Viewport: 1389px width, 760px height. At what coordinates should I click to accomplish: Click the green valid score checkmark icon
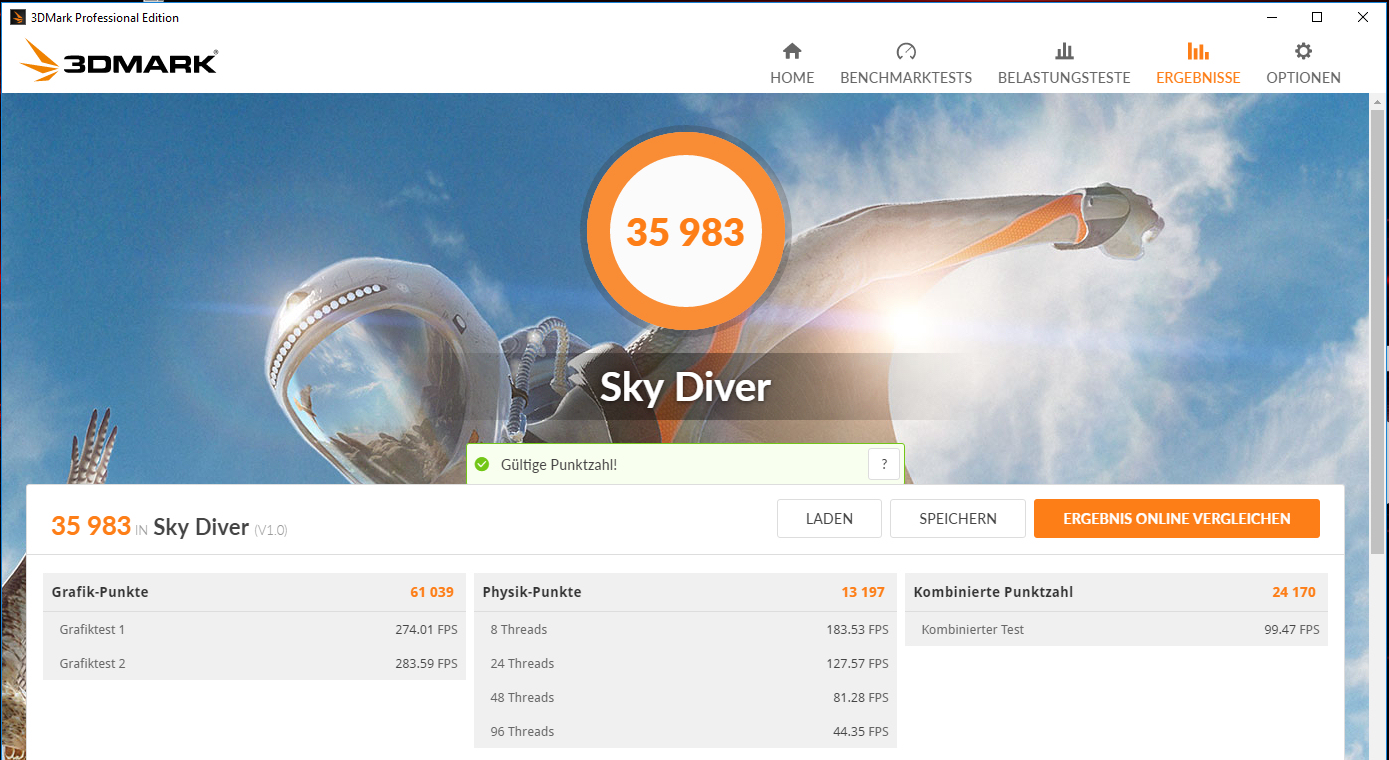point(482,464)
